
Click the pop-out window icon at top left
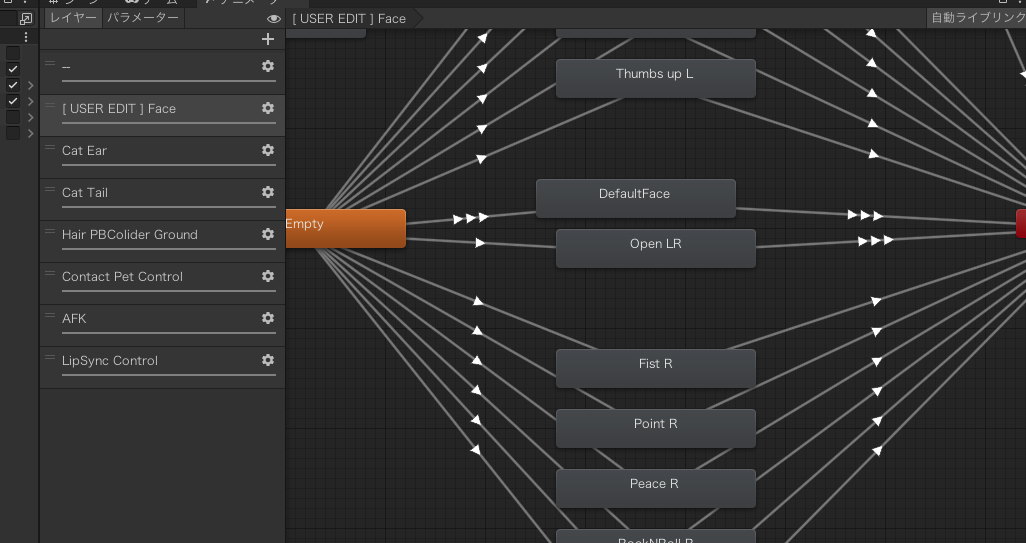[x=26, y=18]
